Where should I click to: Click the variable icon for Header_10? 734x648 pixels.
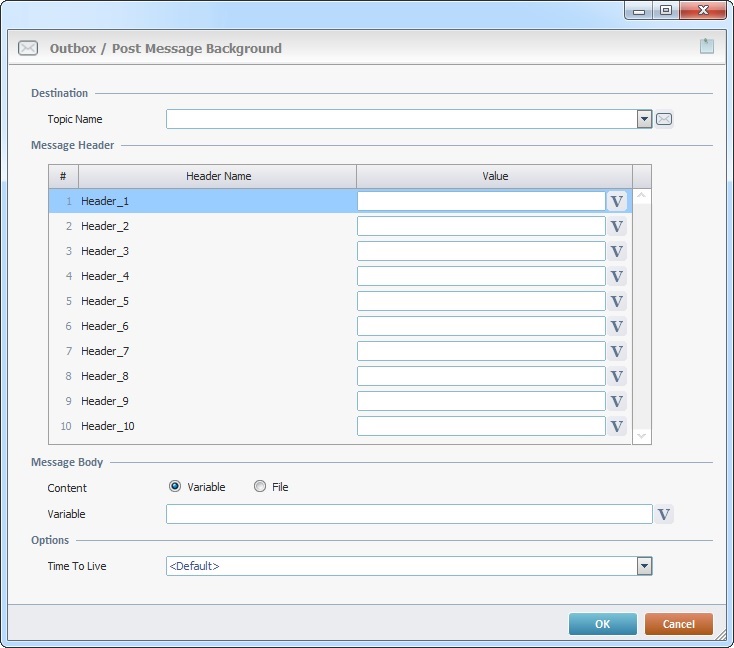617,426
